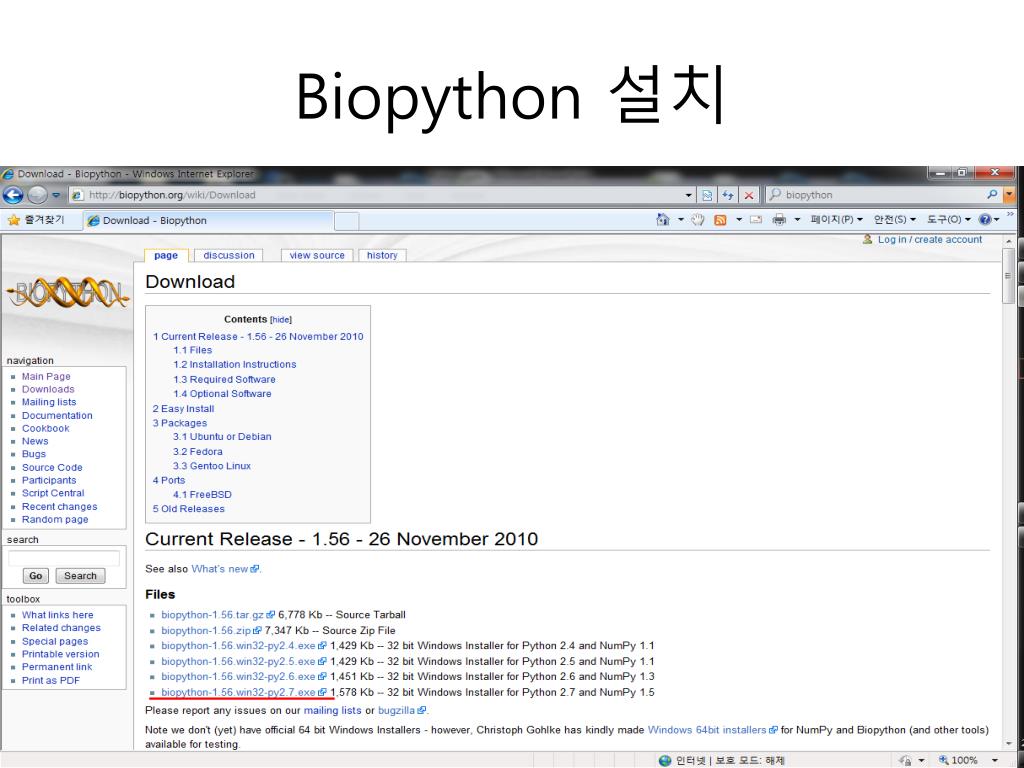Open the 'history' wiki tab
This screenshot has height=768, width=1024.
(x=382, y=255)
